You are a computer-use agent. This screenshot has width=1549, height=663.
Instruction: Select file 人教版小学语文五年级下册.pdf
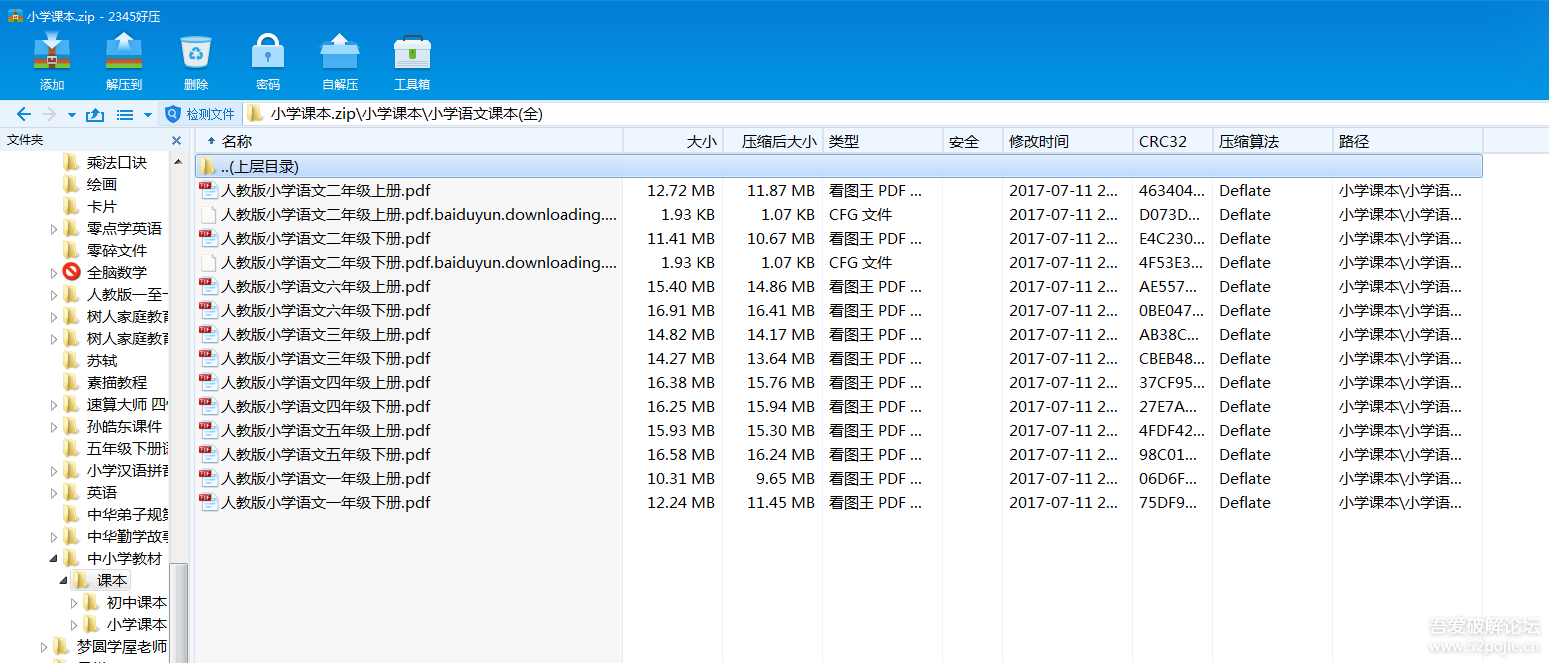(x=326, y=454)
